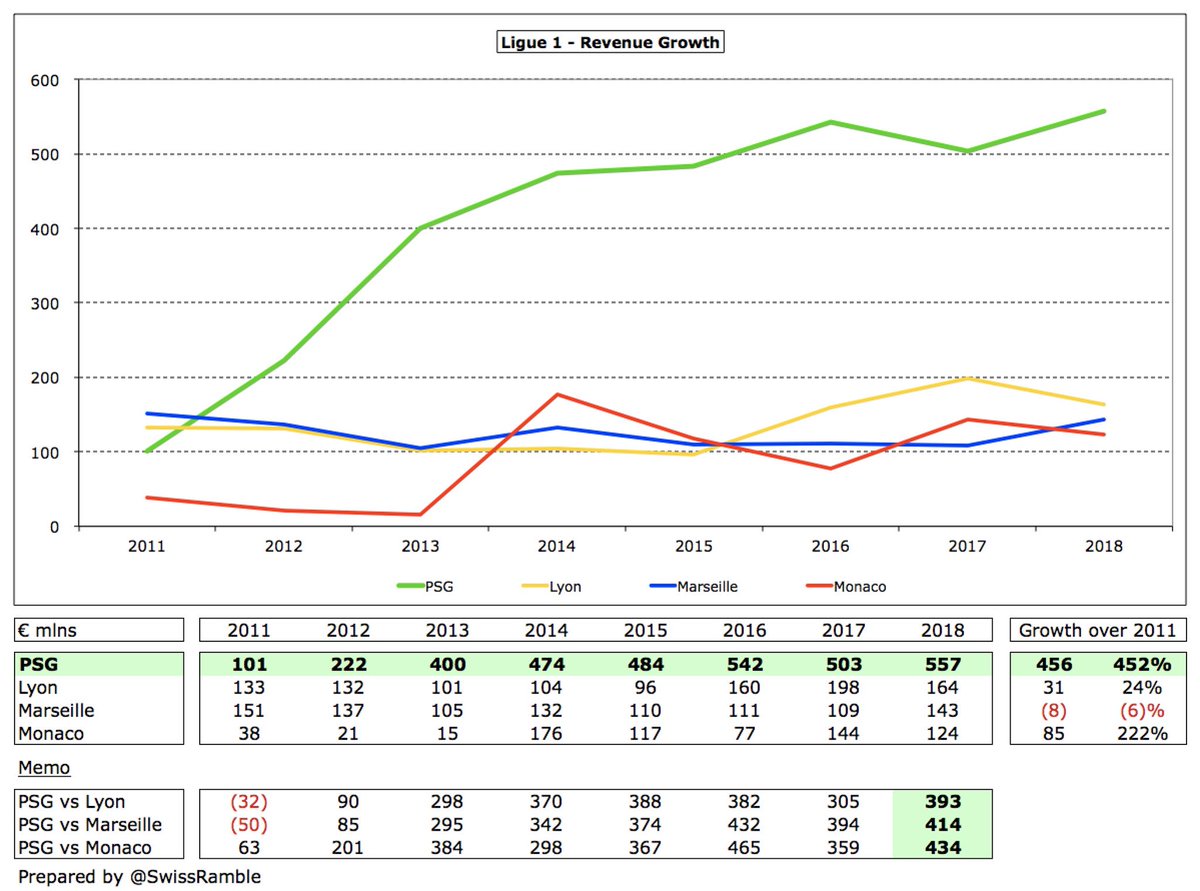Viewport: 1200px width, 891px height.
Task: Select the Lyon row label in table
Action: [x=38, y=687]
